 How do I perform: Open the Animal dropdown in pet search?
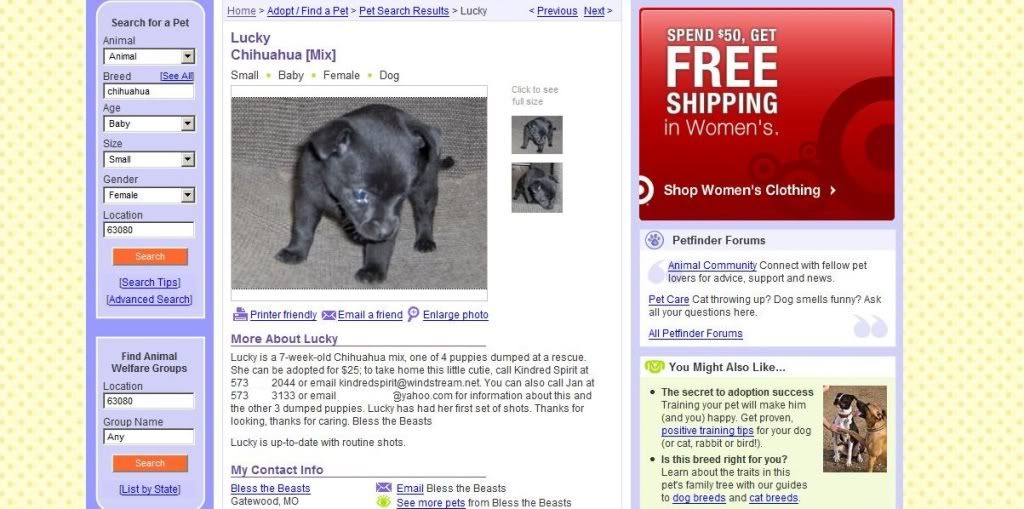tap(149, 56)
